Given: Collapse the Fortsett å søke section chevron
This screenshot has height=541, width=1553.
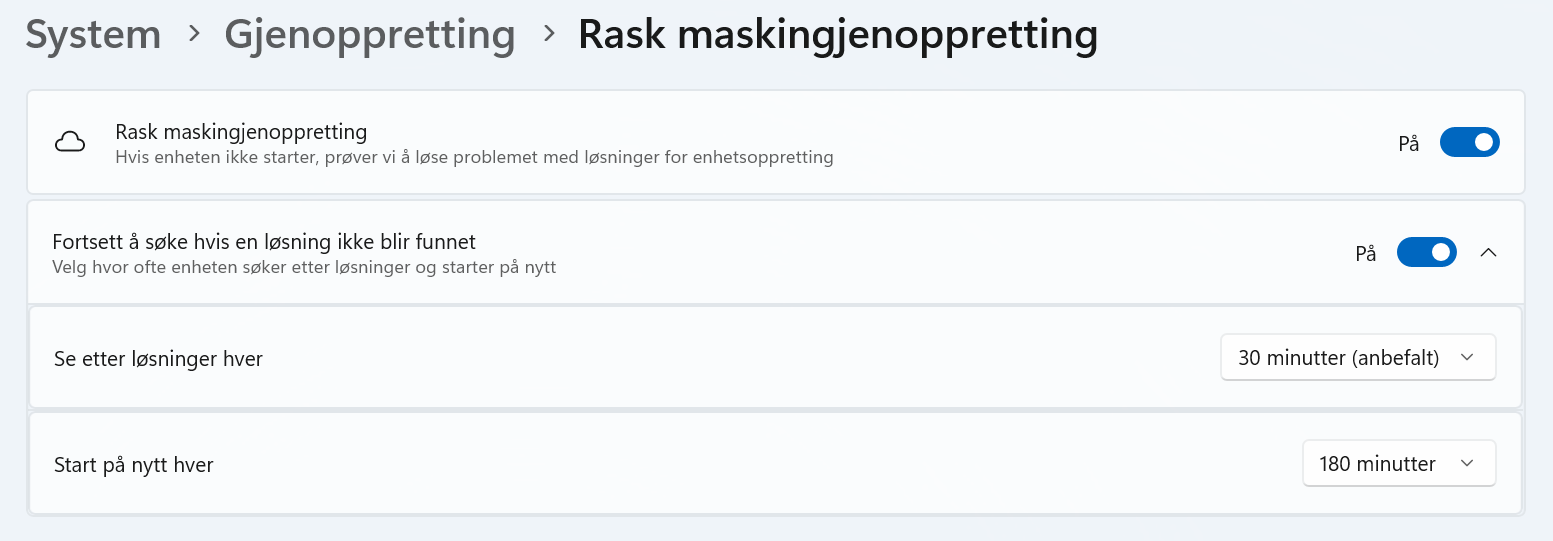Looking at the screenshot, I should pyautogui.click(x=1488, y=253).
